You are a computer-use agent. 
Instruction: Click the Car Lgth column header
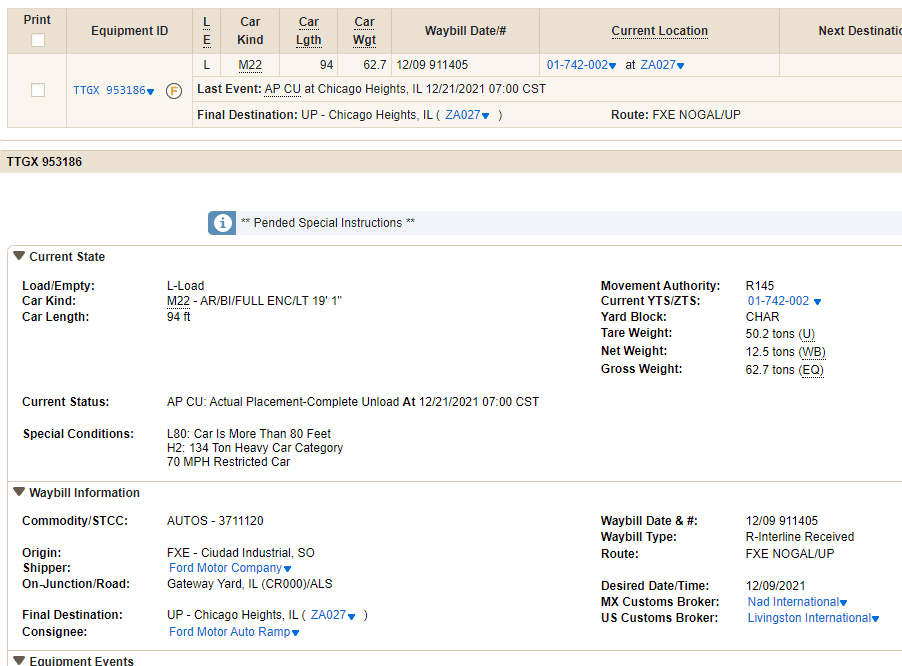(308, 31)
